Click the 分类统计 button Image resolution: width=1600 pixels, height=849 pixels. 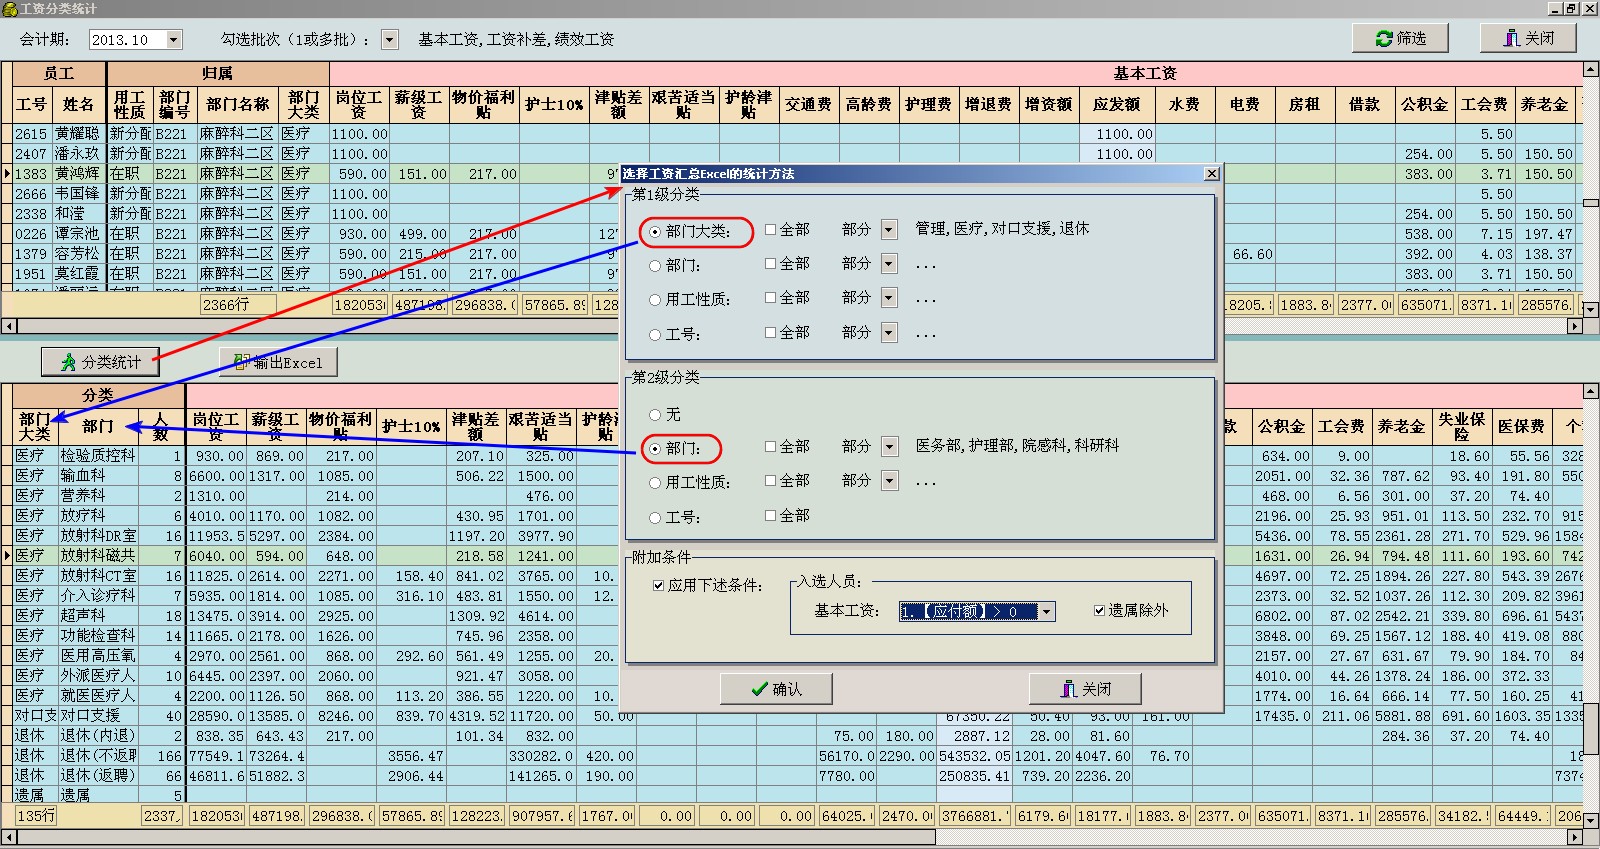click(100, 362)
